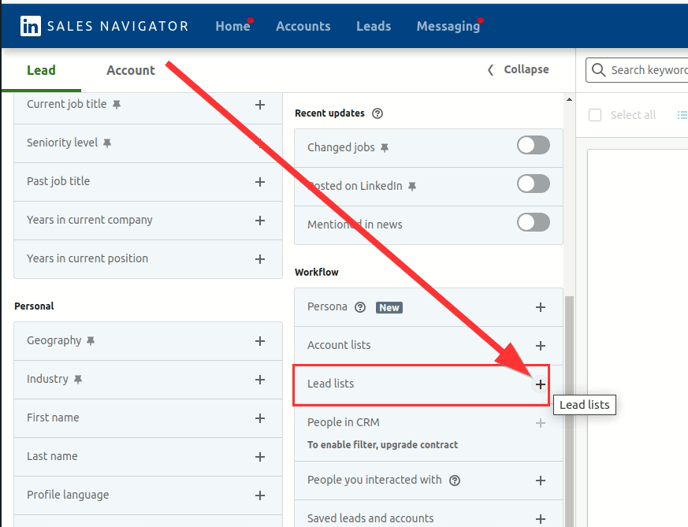The width and height of the screenshot is (688, 527).
Task: Enable the Changed jobs toggle
Action: pos(533,146)
